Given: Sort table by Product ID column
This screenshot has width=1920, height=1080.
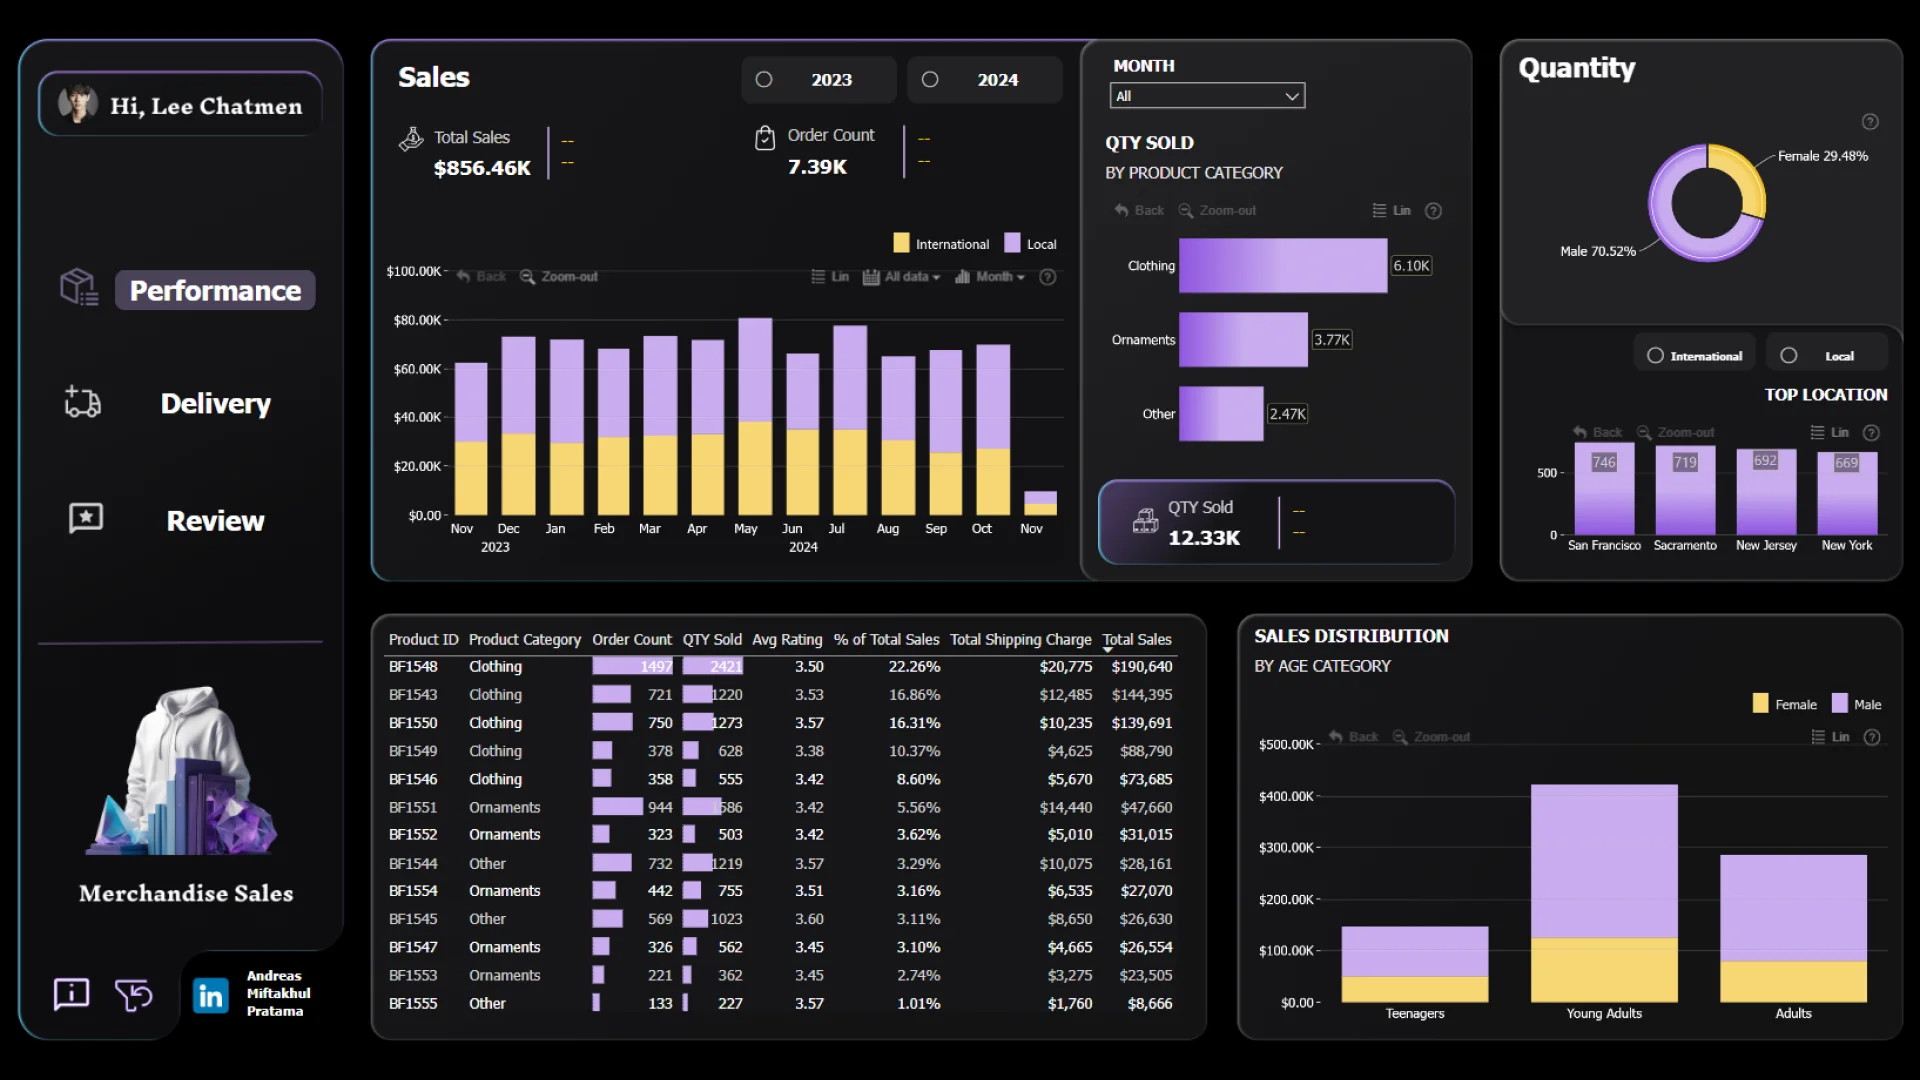Looking at the screenshot, I should [423, 640].
